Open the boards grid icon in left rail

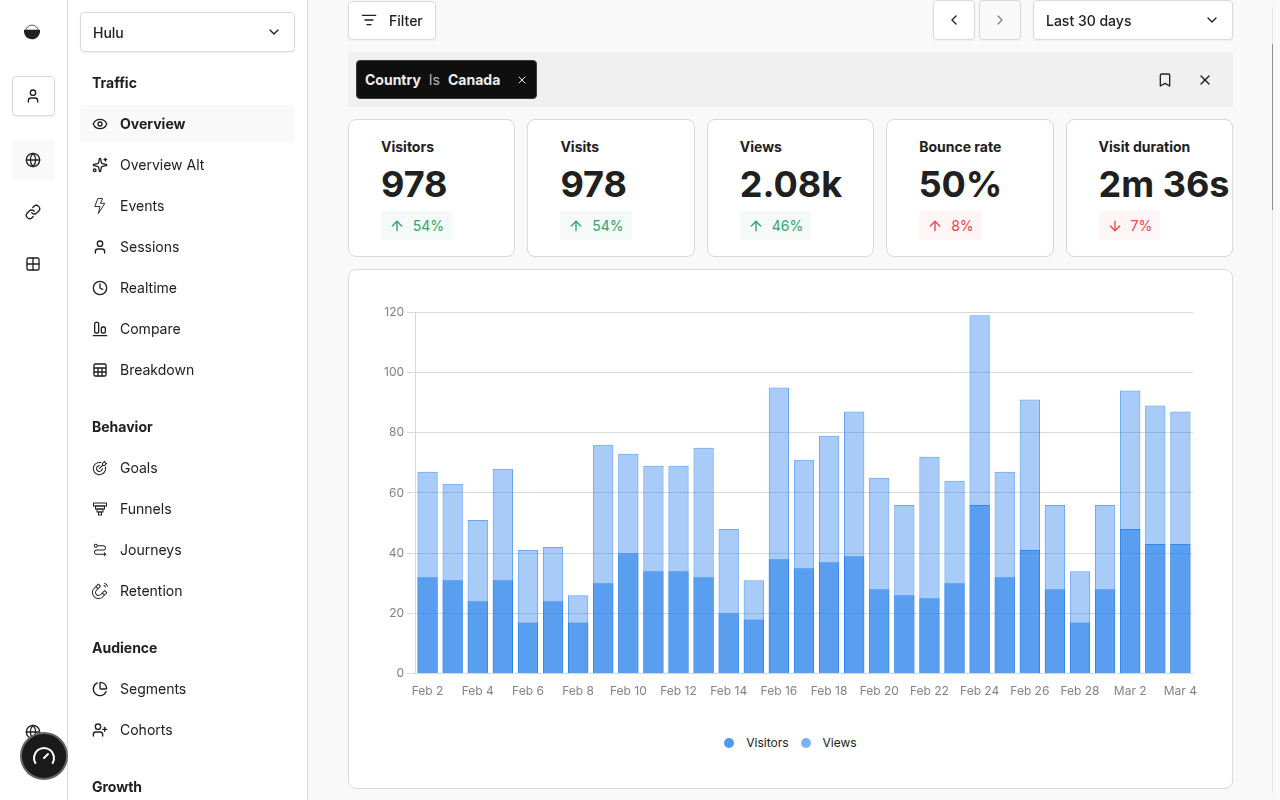click(x=33, y=264)
